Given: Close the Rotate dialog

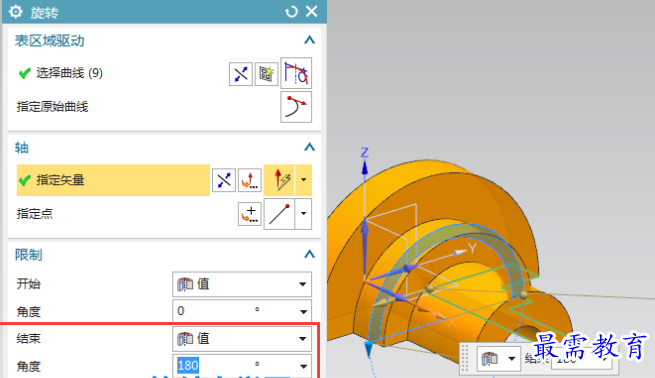Looking at the screenshot, I should click(x=312, y=12).
